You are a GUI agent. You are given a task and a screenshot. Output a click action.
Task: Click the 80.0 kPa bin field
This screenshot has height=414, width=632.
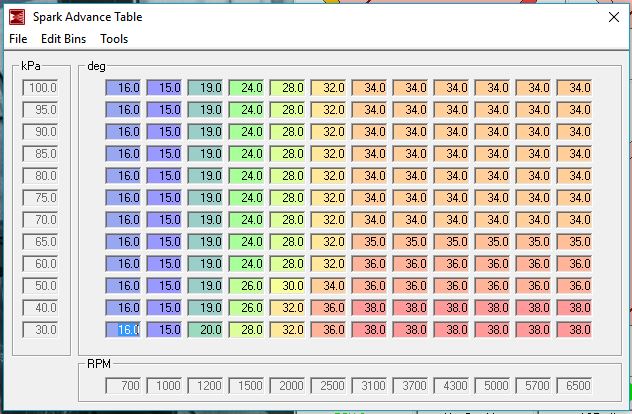(40, 176)
